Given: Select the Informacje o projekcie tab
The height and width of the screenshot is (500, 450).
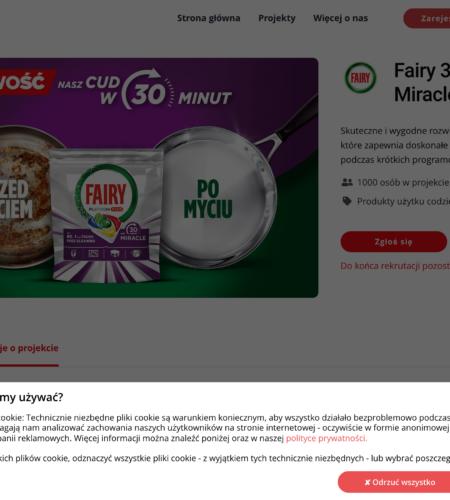Looking at the screenshot, I should pyautogui.click(x=29, y=348).
